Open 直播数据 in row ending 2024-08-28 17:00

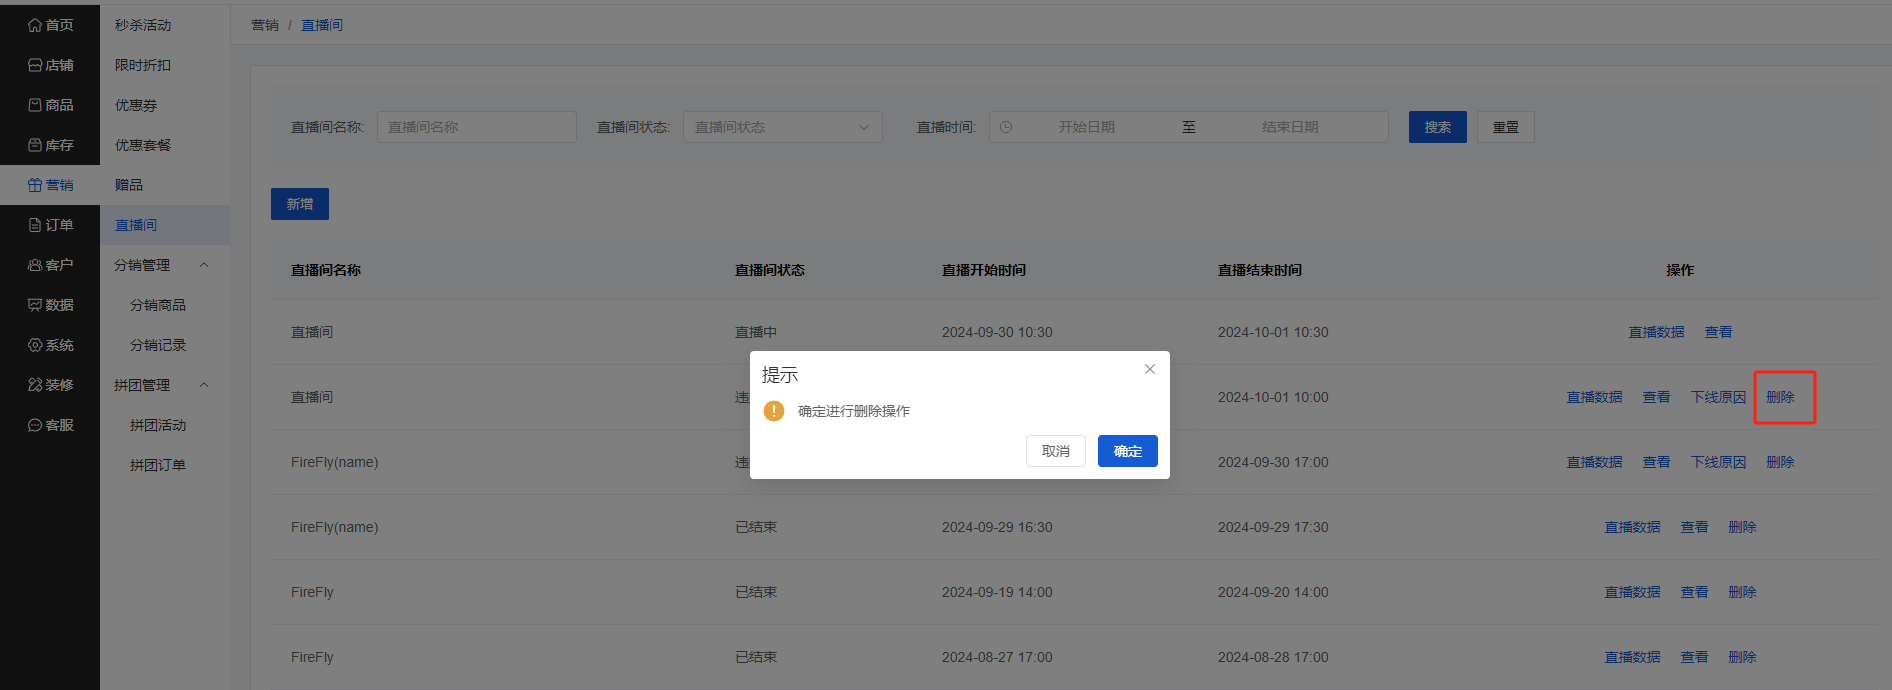coord(1633,657)
